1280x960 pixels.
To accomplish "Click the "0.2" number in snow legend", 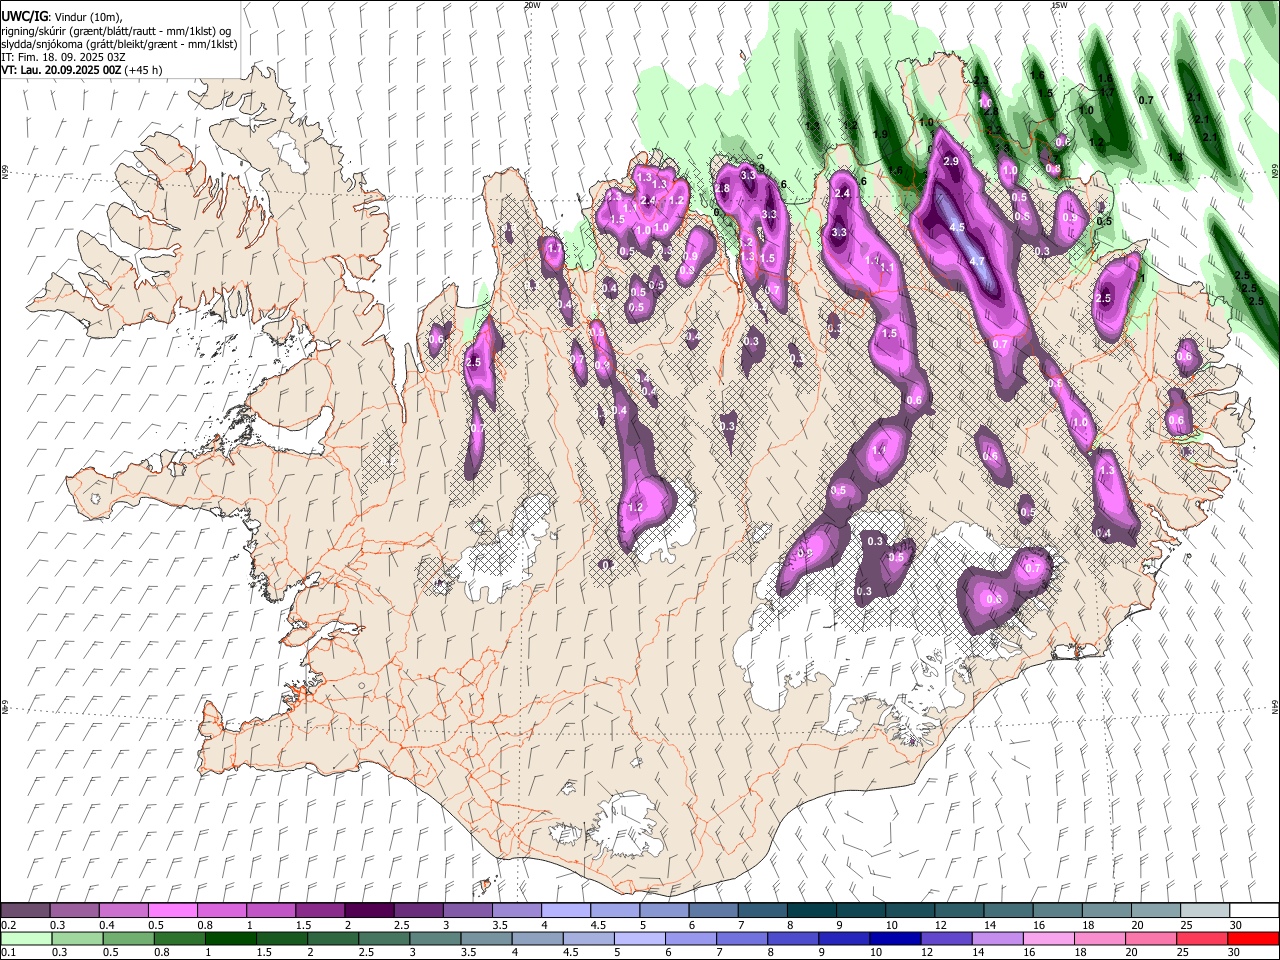I will [x=8, y=925].
